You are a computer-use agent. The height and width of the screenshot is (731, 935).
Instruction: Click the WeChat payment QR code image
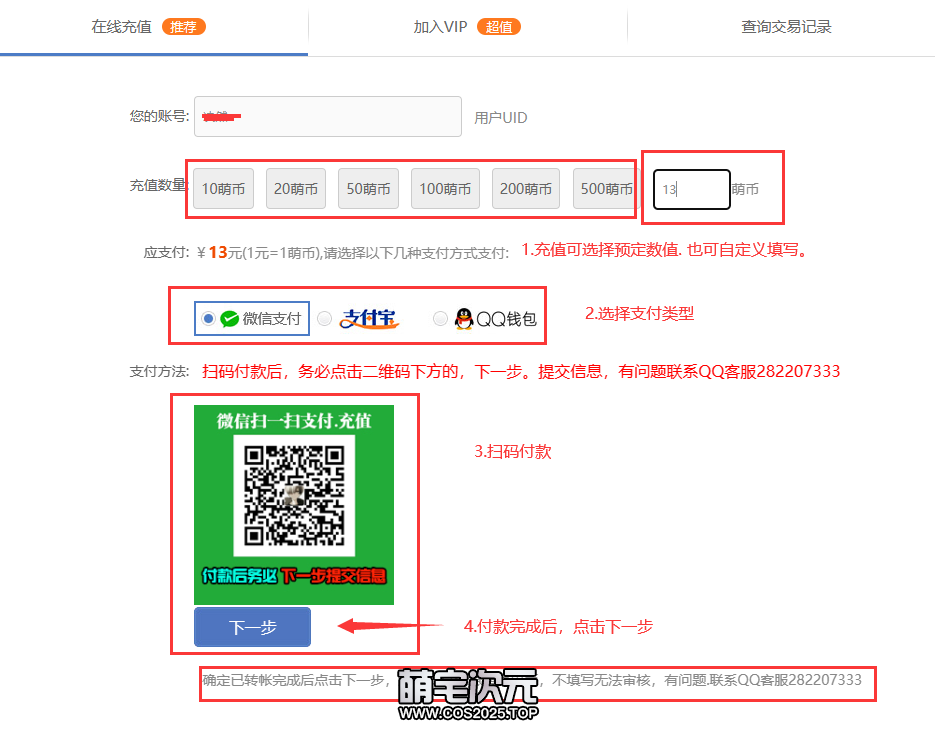coord(294,495)
